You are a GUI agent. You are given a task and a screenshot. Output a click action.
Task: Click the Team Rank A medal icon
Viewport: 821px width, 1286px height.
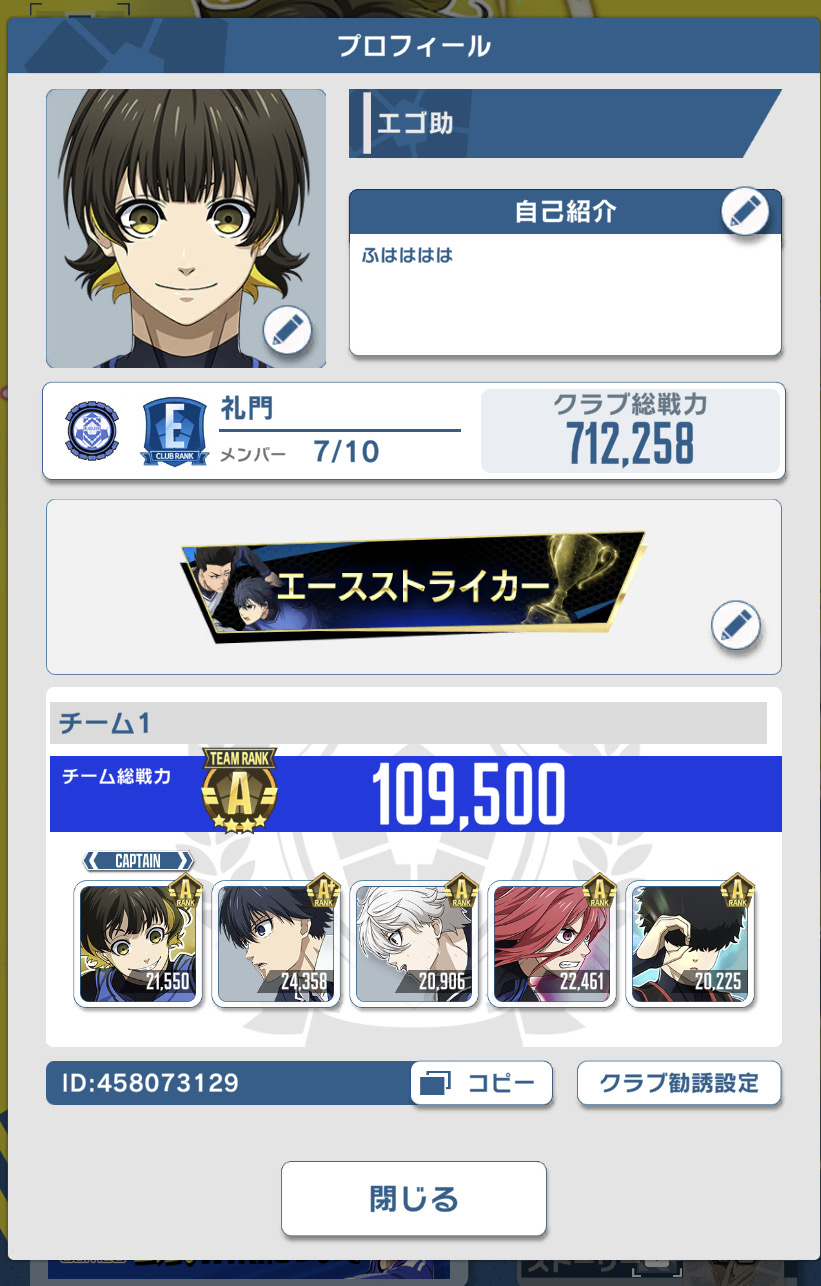(x=239, y=790)
